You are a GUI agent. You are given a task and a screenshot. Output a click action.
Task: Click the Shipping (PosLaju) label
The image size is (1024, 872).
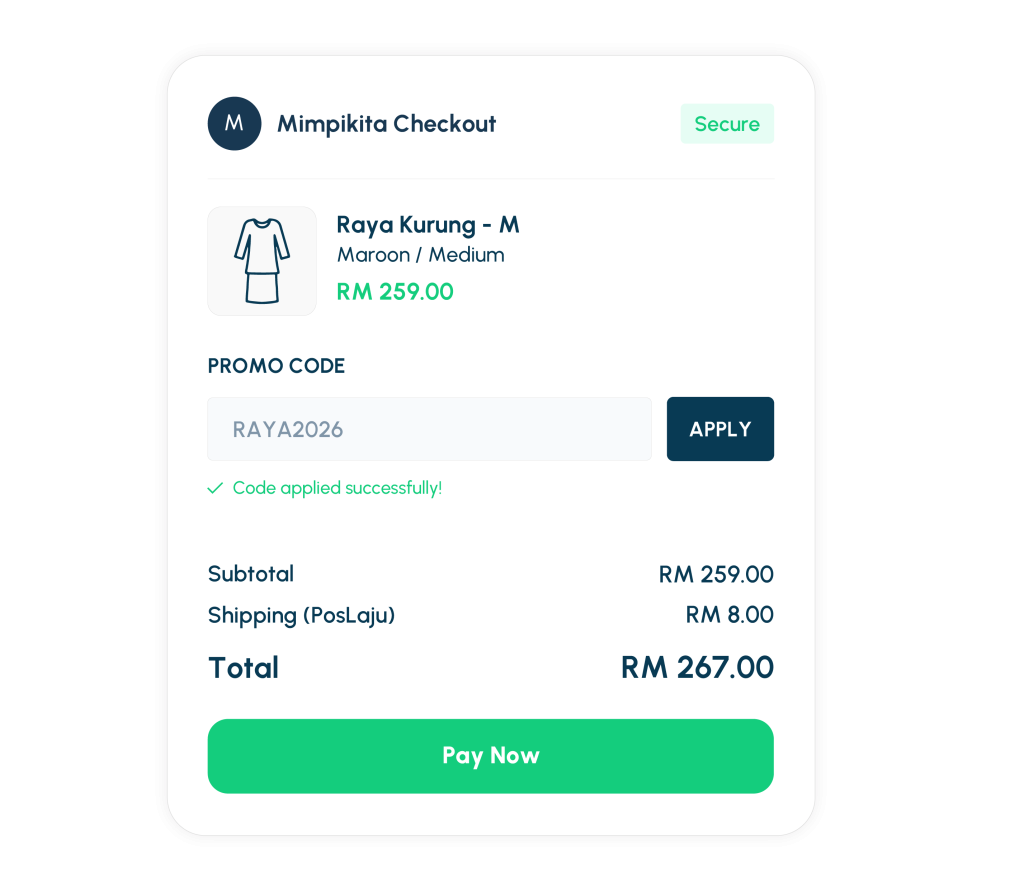(301, 615)
